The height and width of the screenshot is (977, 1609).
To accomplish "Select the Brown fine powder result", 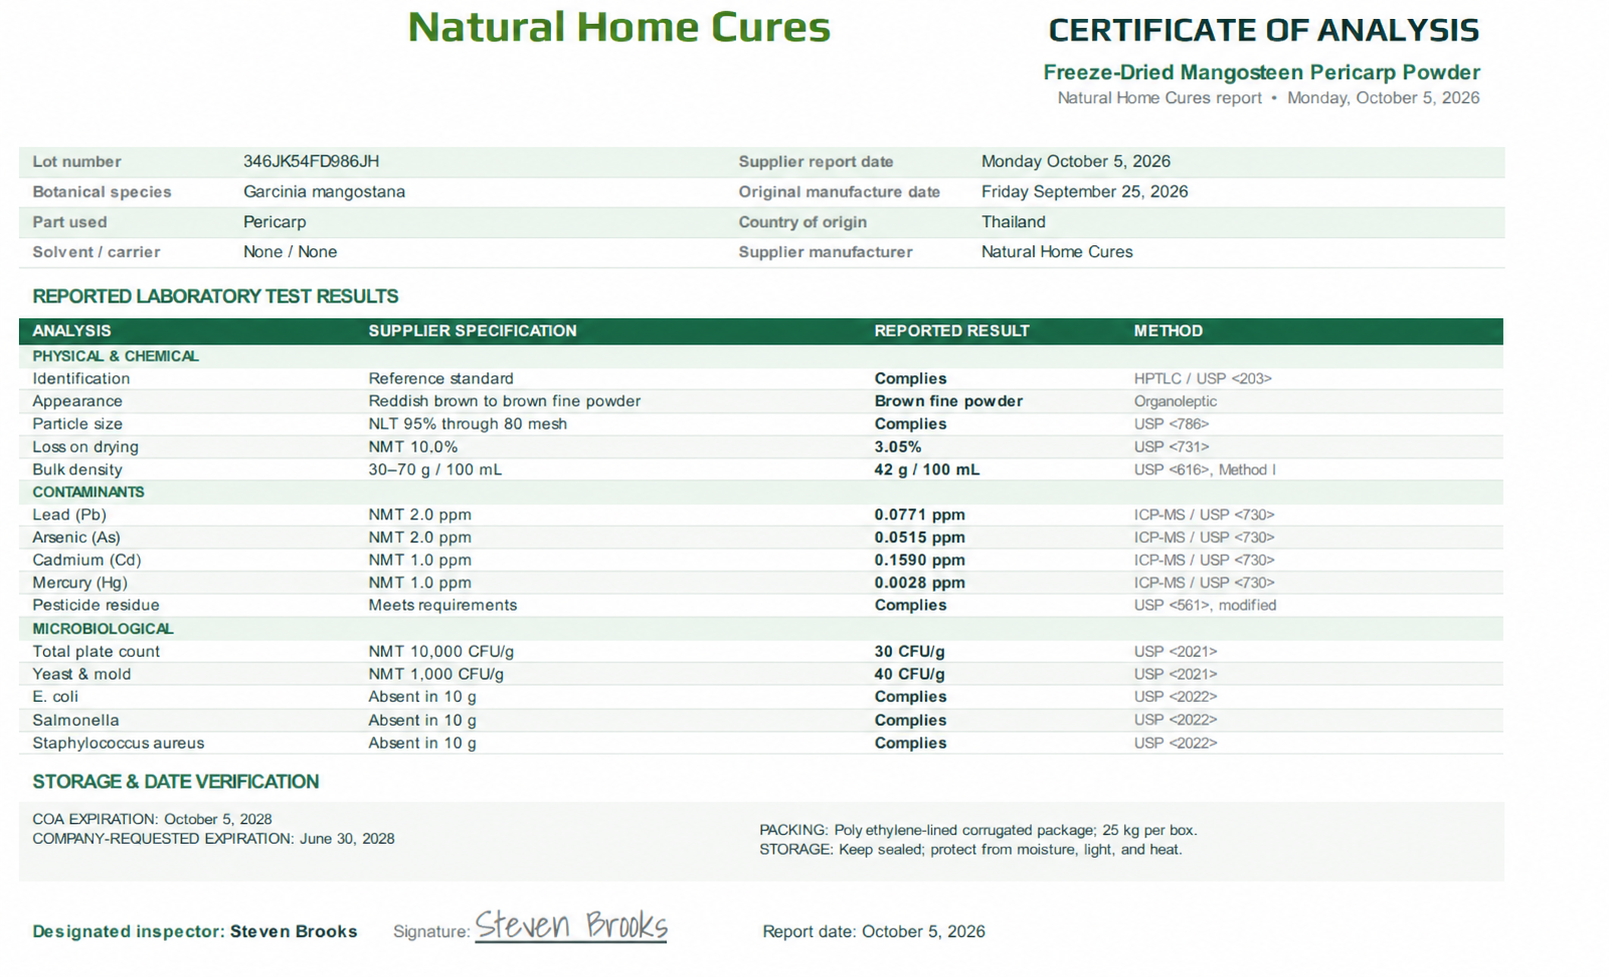I will tap(948, 401).
